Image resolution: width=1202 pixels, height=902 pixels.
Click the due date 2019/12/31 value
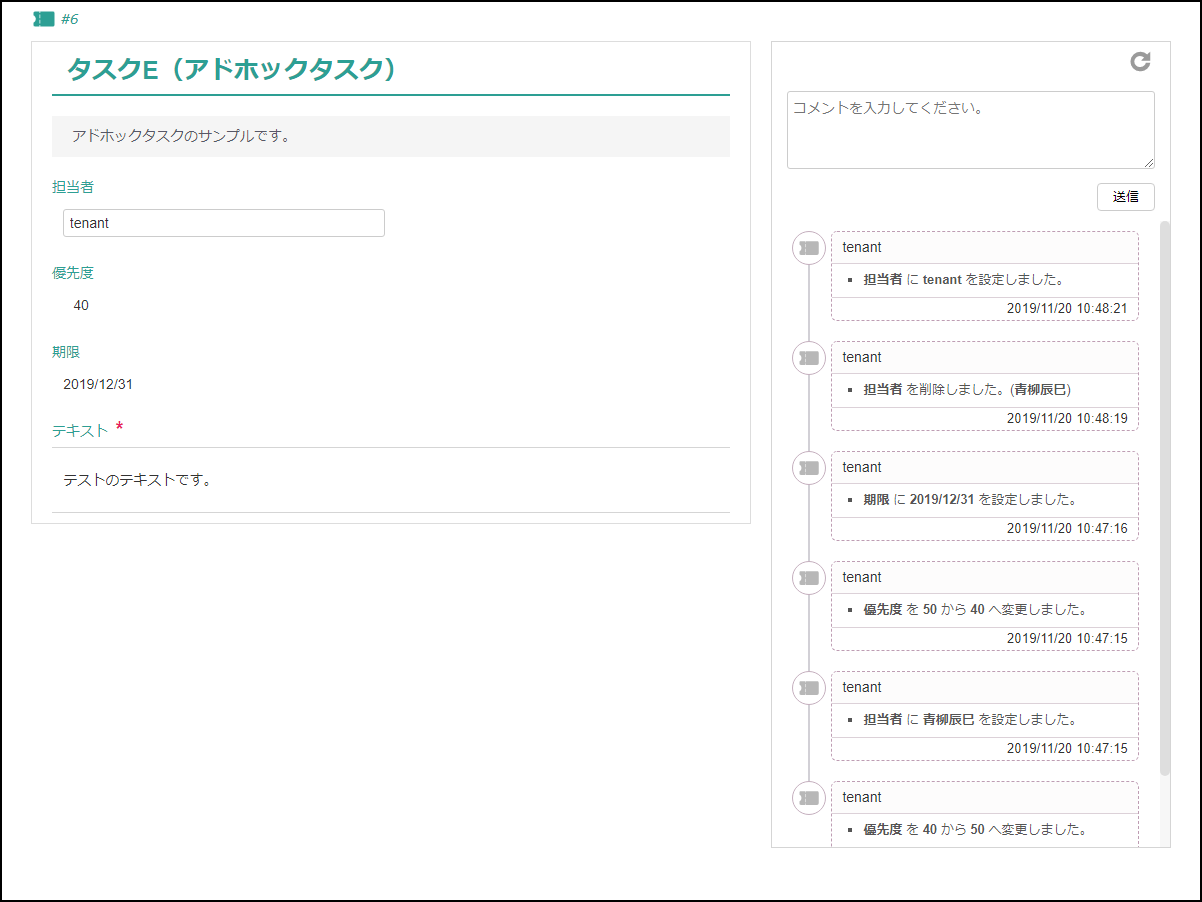97,383
